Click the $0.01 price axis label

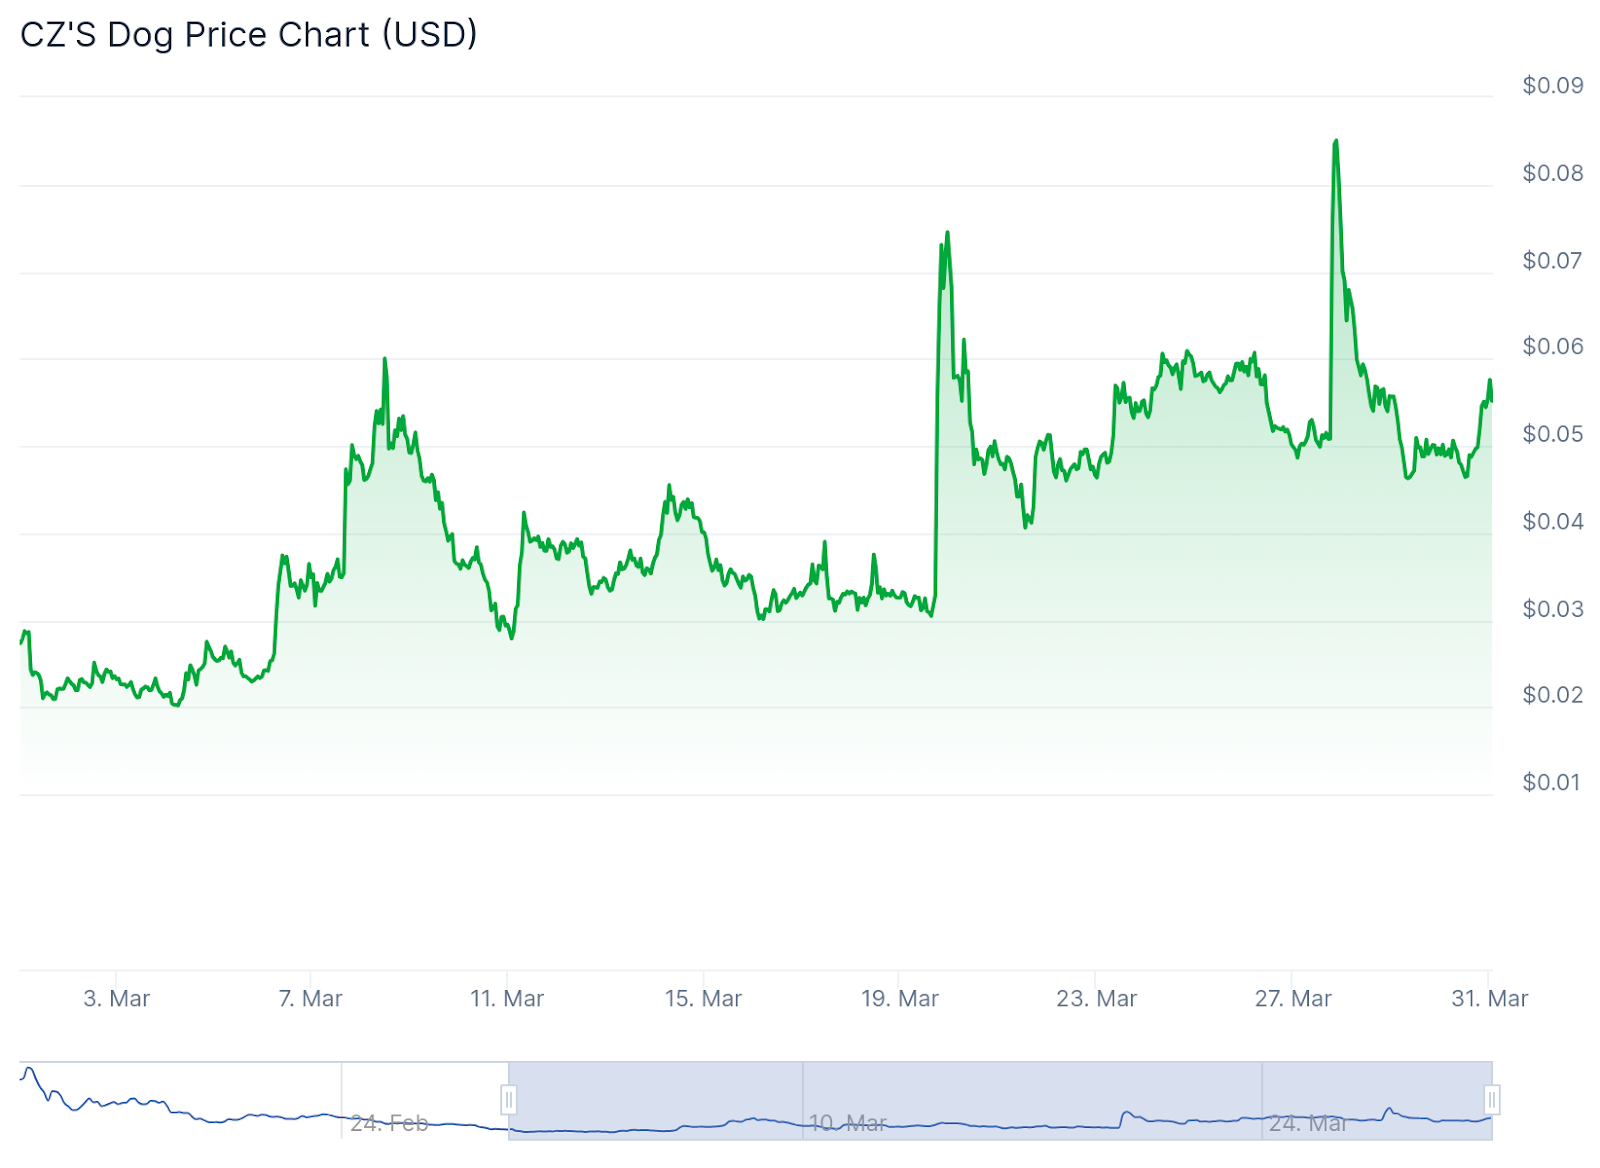(x=1552, y=782)
